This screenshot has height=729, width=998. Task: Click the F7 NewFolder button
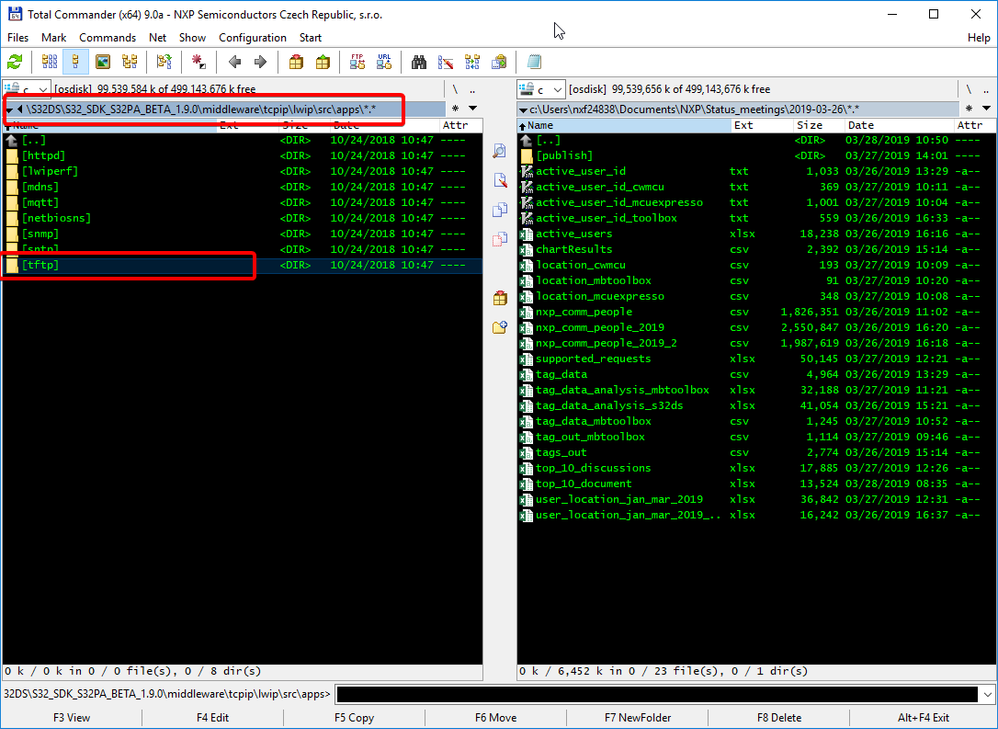click(x=638, y=718)
